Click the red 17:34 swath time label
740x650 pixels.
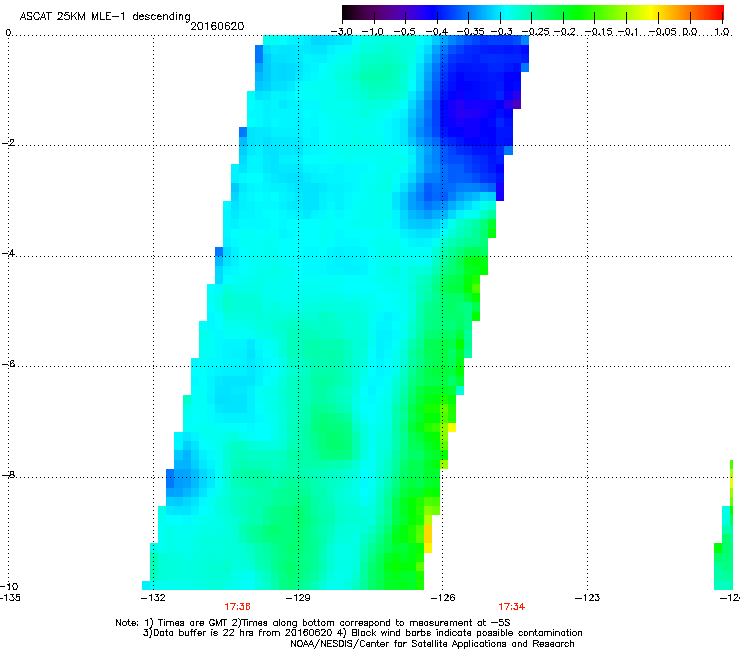point(512,607)
